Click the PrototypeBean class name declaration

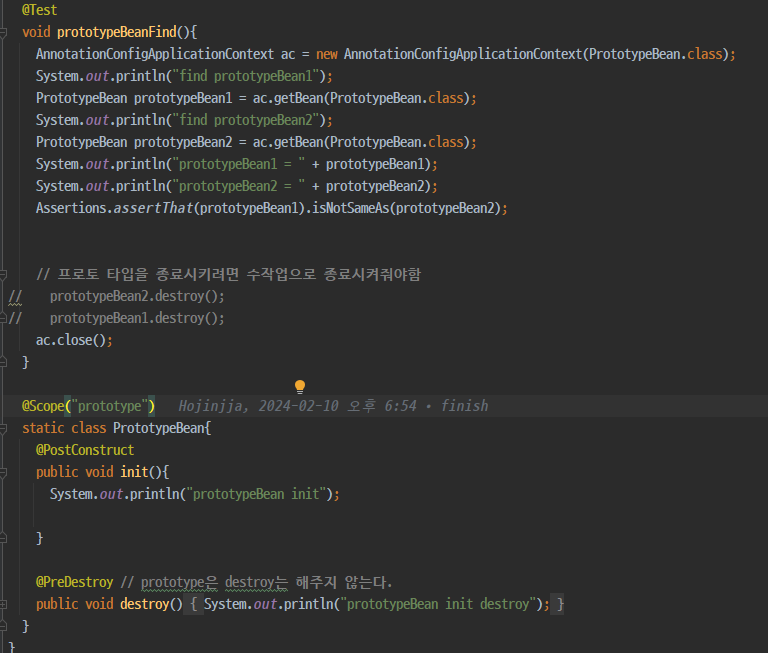159,428
